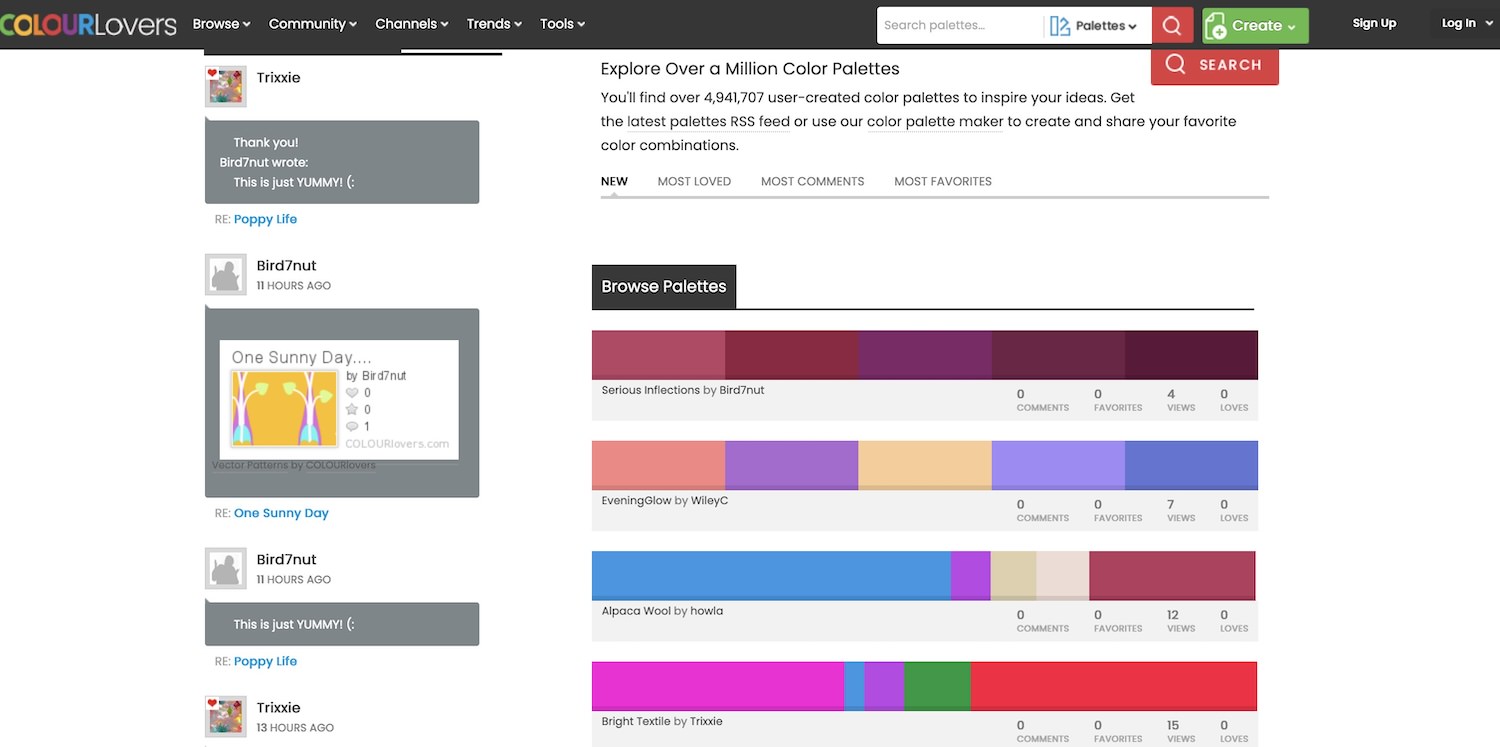This screenshot has width=1500, height=747.
Task: Click Bird7nut username above One Sunny Day preview
Action: (286, 265)
